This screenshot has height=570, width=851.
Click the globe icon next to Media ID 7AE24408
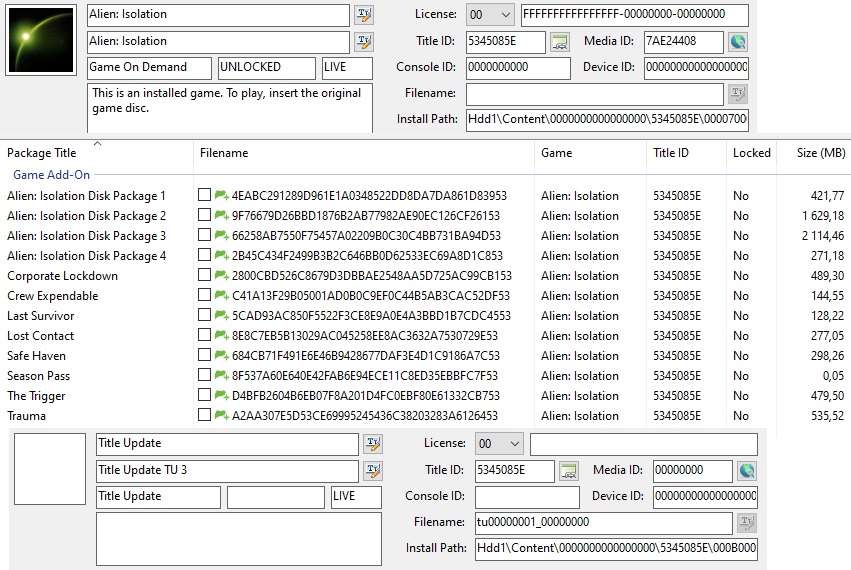click(738, 42)
